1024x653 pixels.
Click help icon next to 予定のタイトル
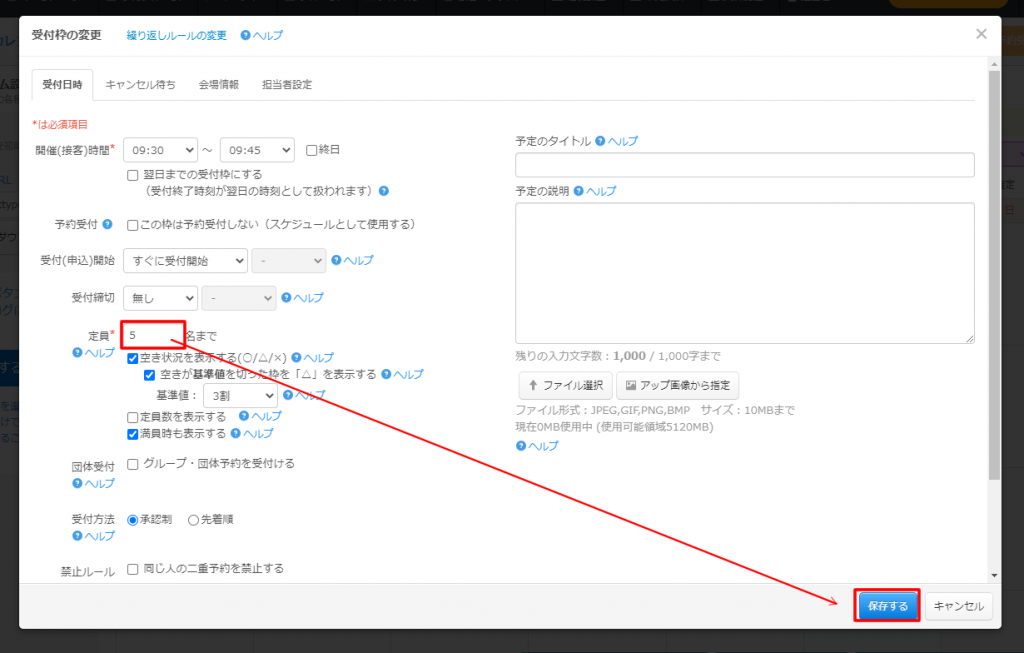pos(600,142)
